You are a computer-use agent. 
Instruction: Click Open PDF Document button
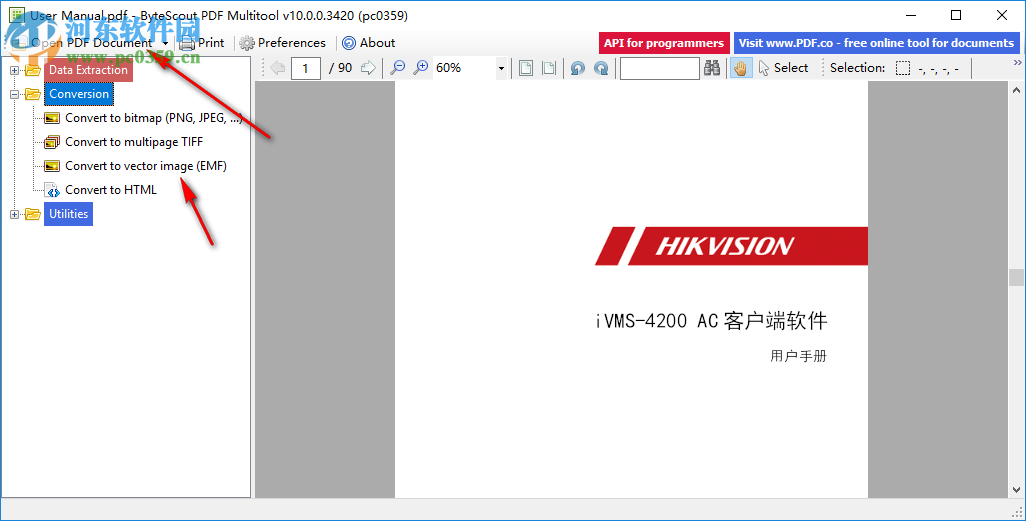click(84, 43)
